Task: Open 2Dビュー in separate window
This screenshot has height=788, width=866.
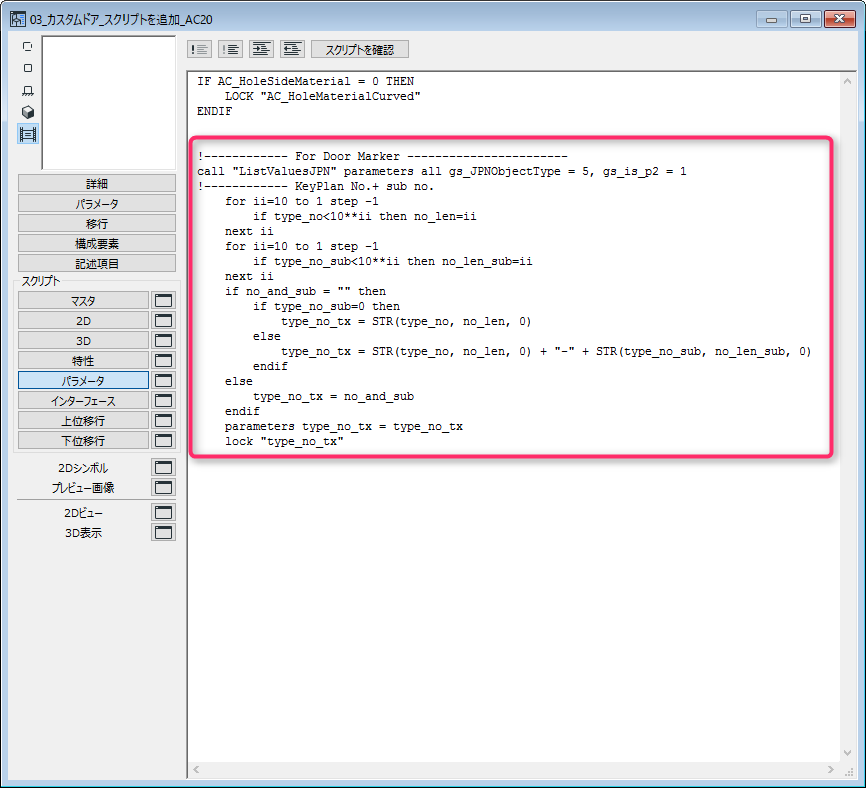Action: pos(163,512)
